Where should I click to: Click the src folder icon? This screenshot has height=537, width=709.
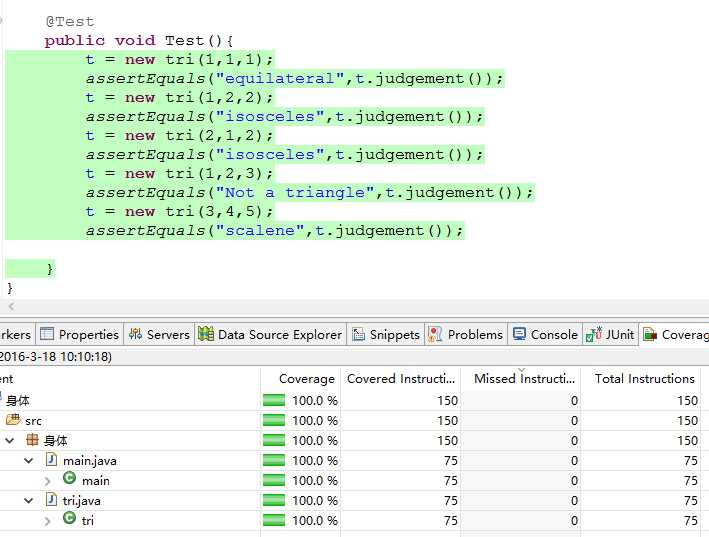[13, 420]
